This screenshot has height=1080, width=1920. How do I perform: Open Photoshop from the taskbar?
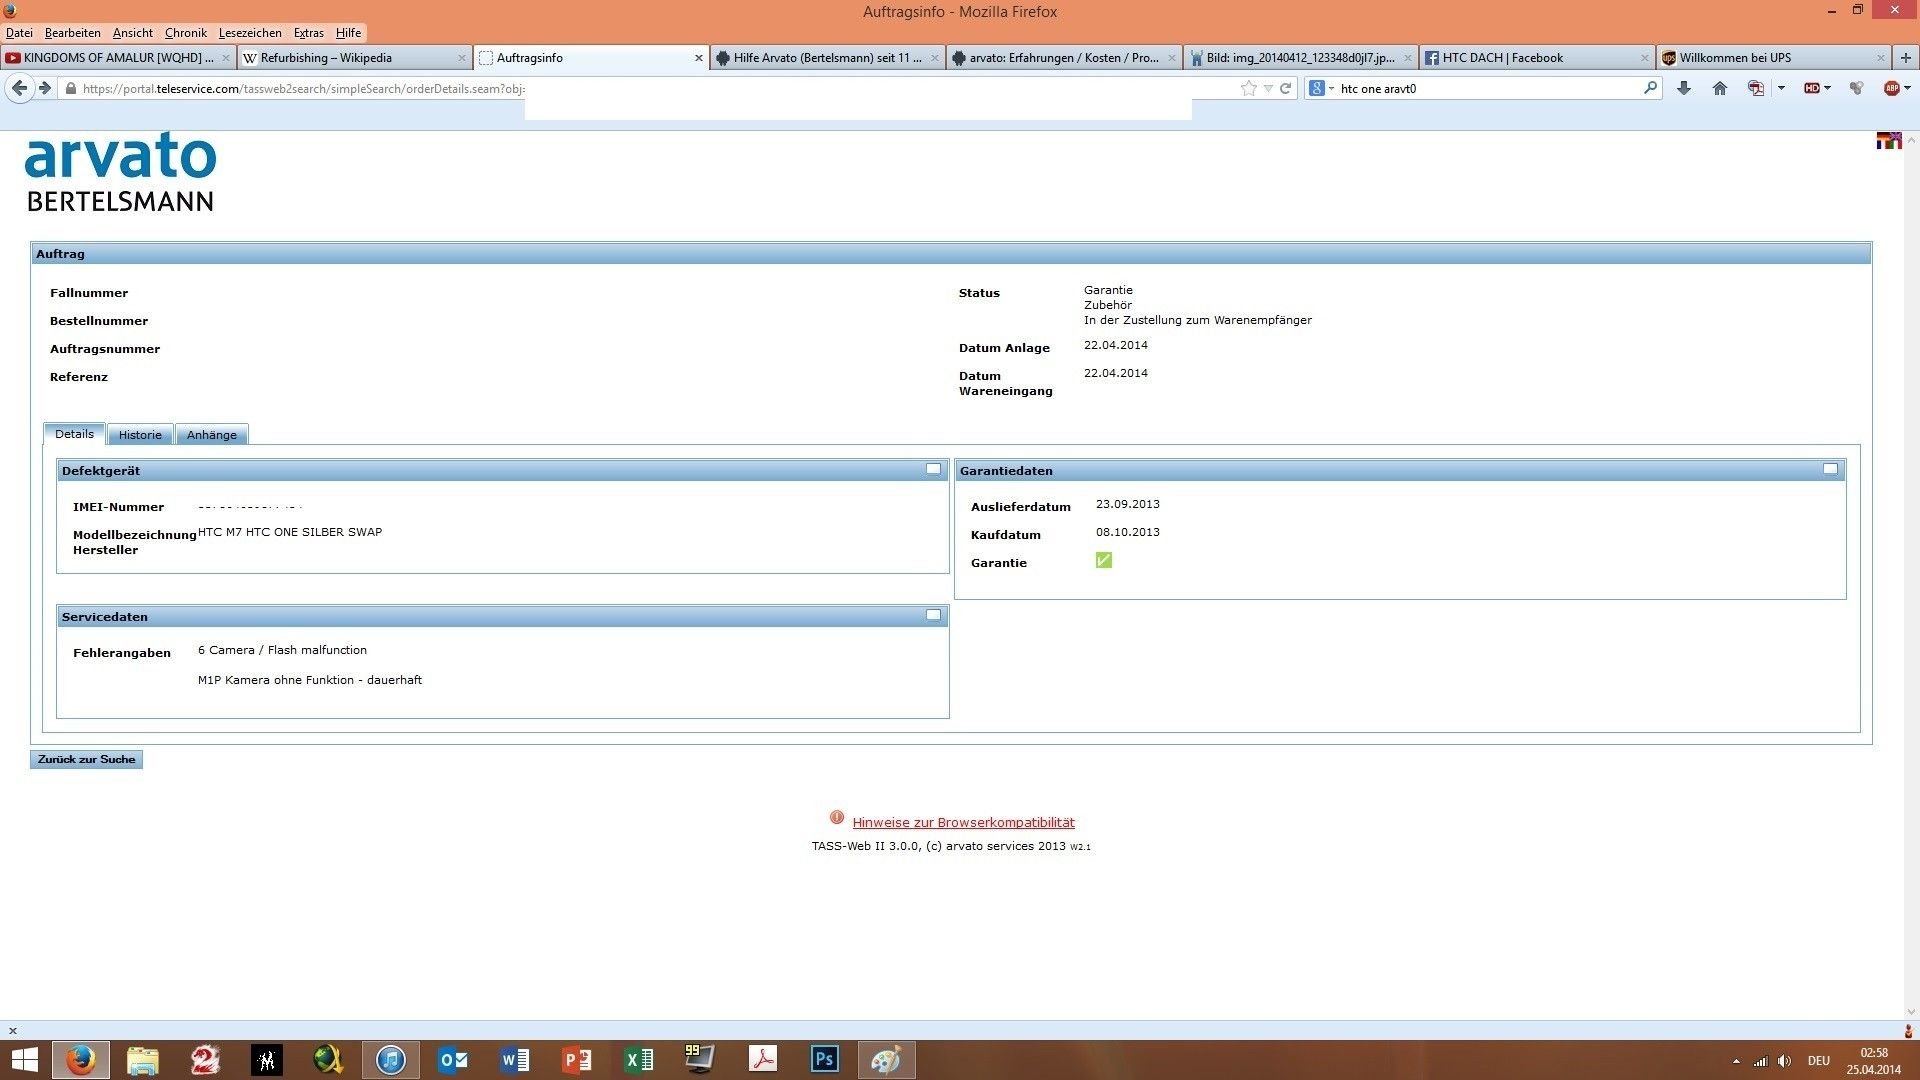coord(825,1059)
